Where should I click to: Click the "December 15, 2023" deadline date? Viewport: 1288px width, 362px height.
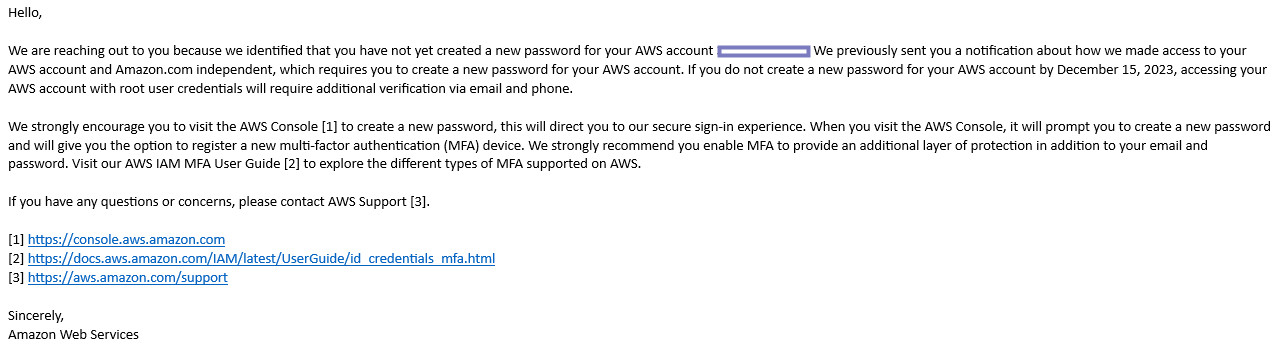point(1113,70)
